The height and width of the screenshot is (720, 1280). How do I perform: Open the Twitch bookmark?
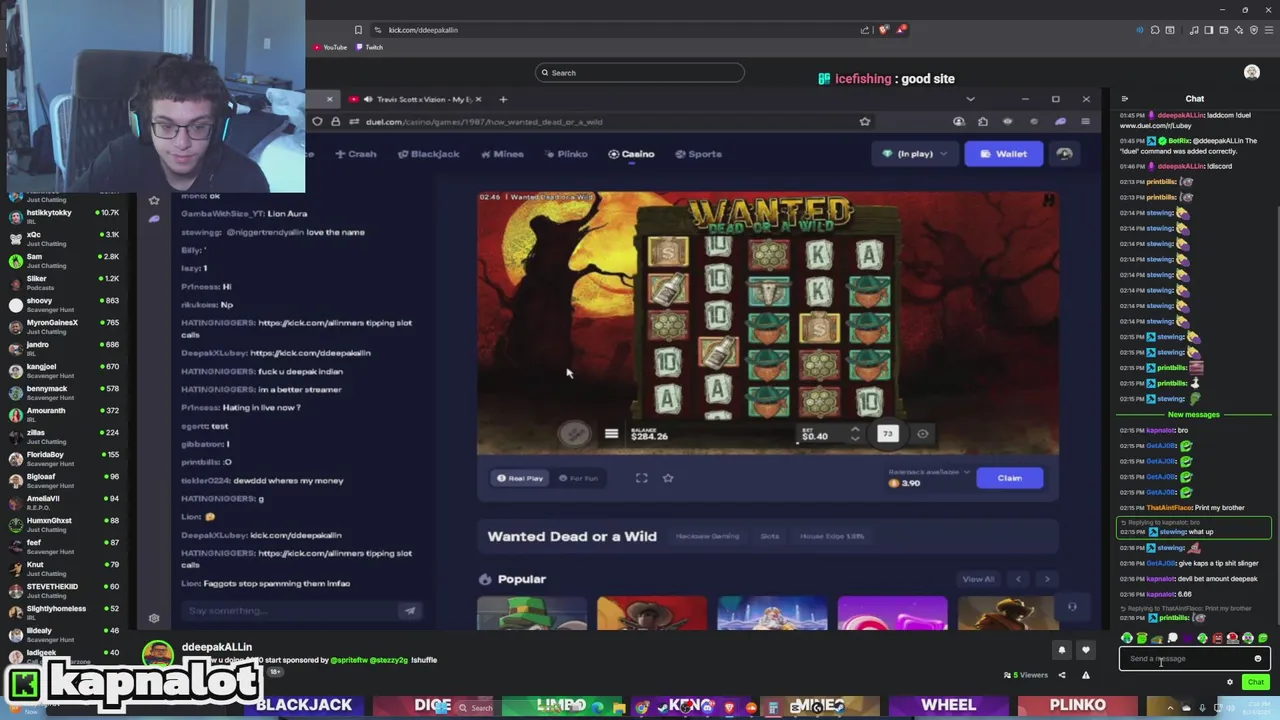point(370,47)
